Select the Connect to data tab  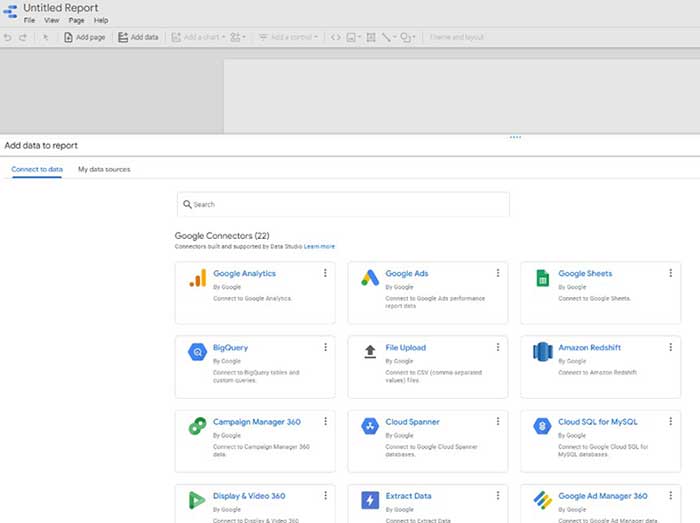pyautogui.click(x=37, y=169)
